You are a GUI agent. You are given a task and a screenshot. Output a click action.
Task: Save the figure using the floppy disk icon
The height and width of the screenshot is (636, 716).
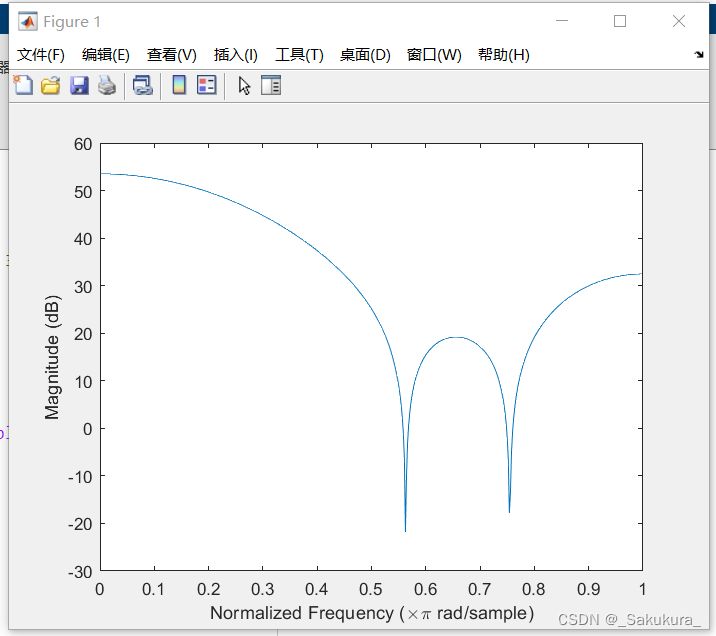click(79, 85)
